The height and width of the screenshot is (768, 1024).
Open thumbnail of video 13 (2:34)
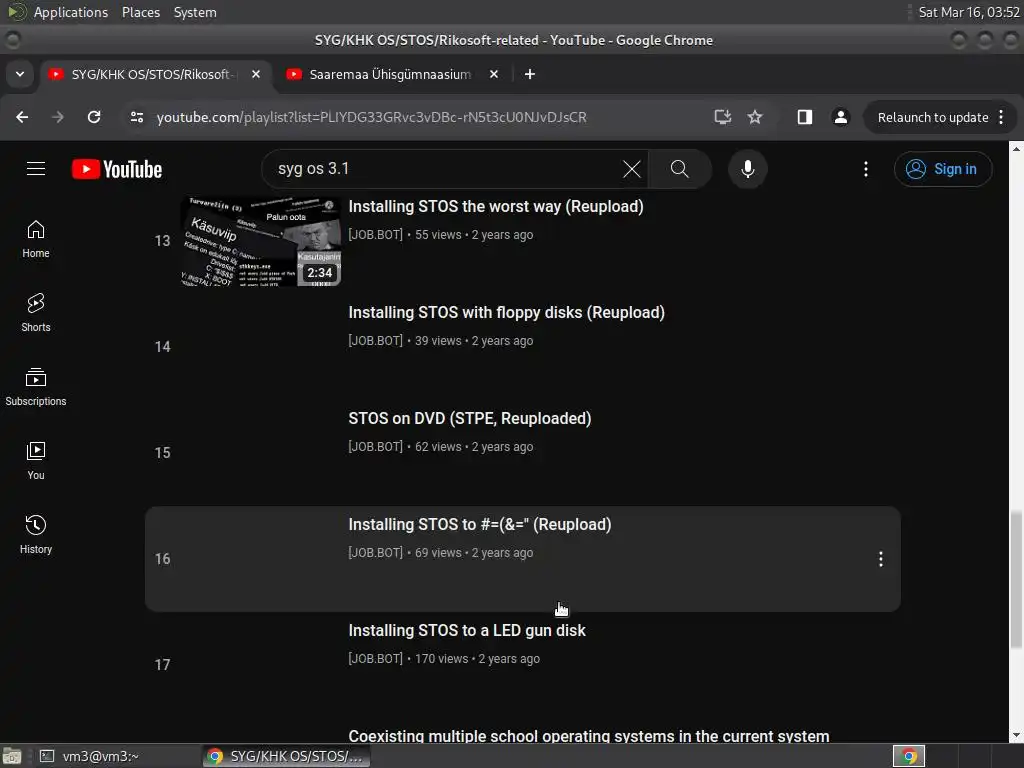pos(261,240)
